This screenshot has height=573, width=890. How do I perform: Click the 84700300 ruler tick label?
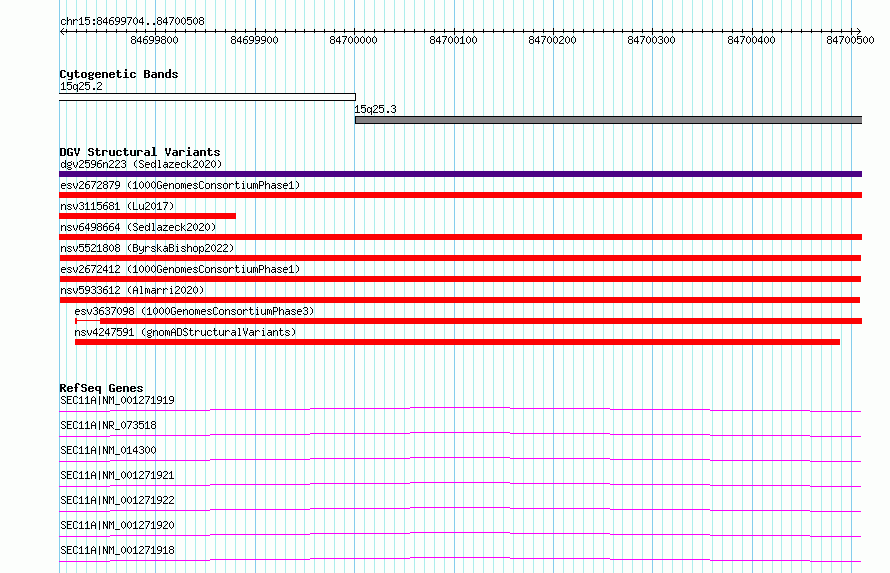coord(652,40)
